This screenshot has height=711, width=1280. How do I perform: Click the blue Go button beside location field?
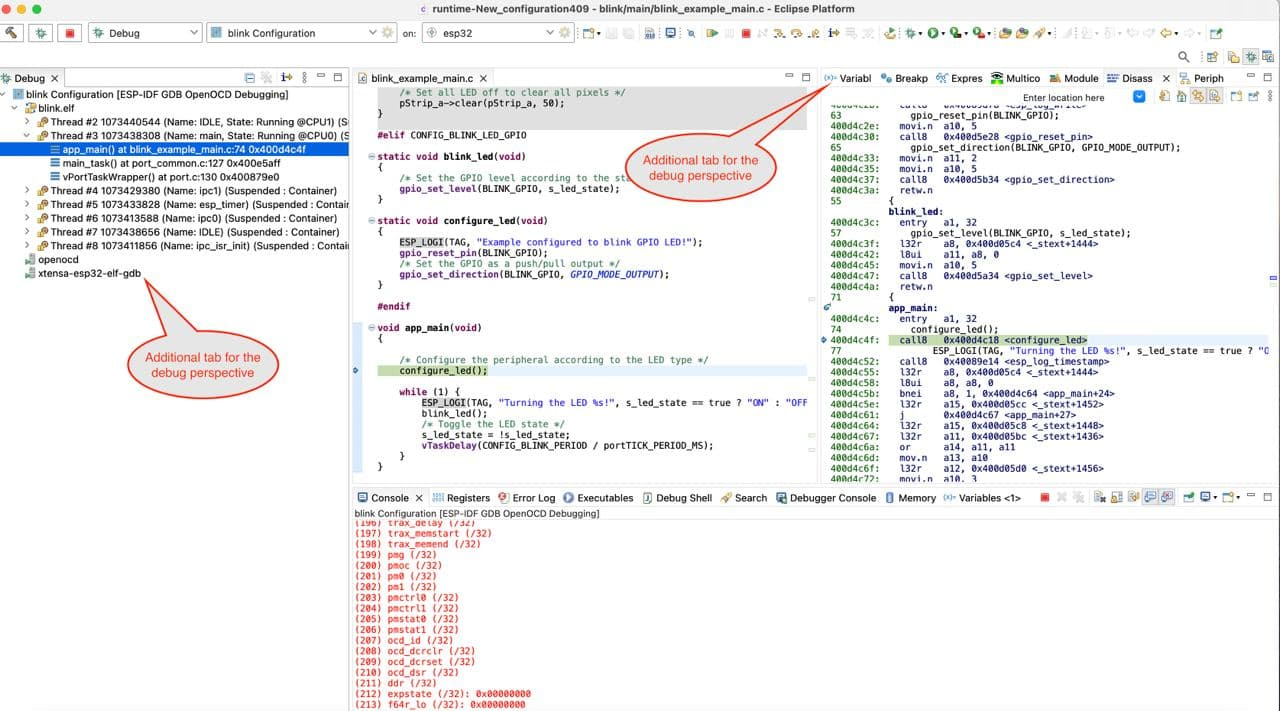pos(1140,97)
